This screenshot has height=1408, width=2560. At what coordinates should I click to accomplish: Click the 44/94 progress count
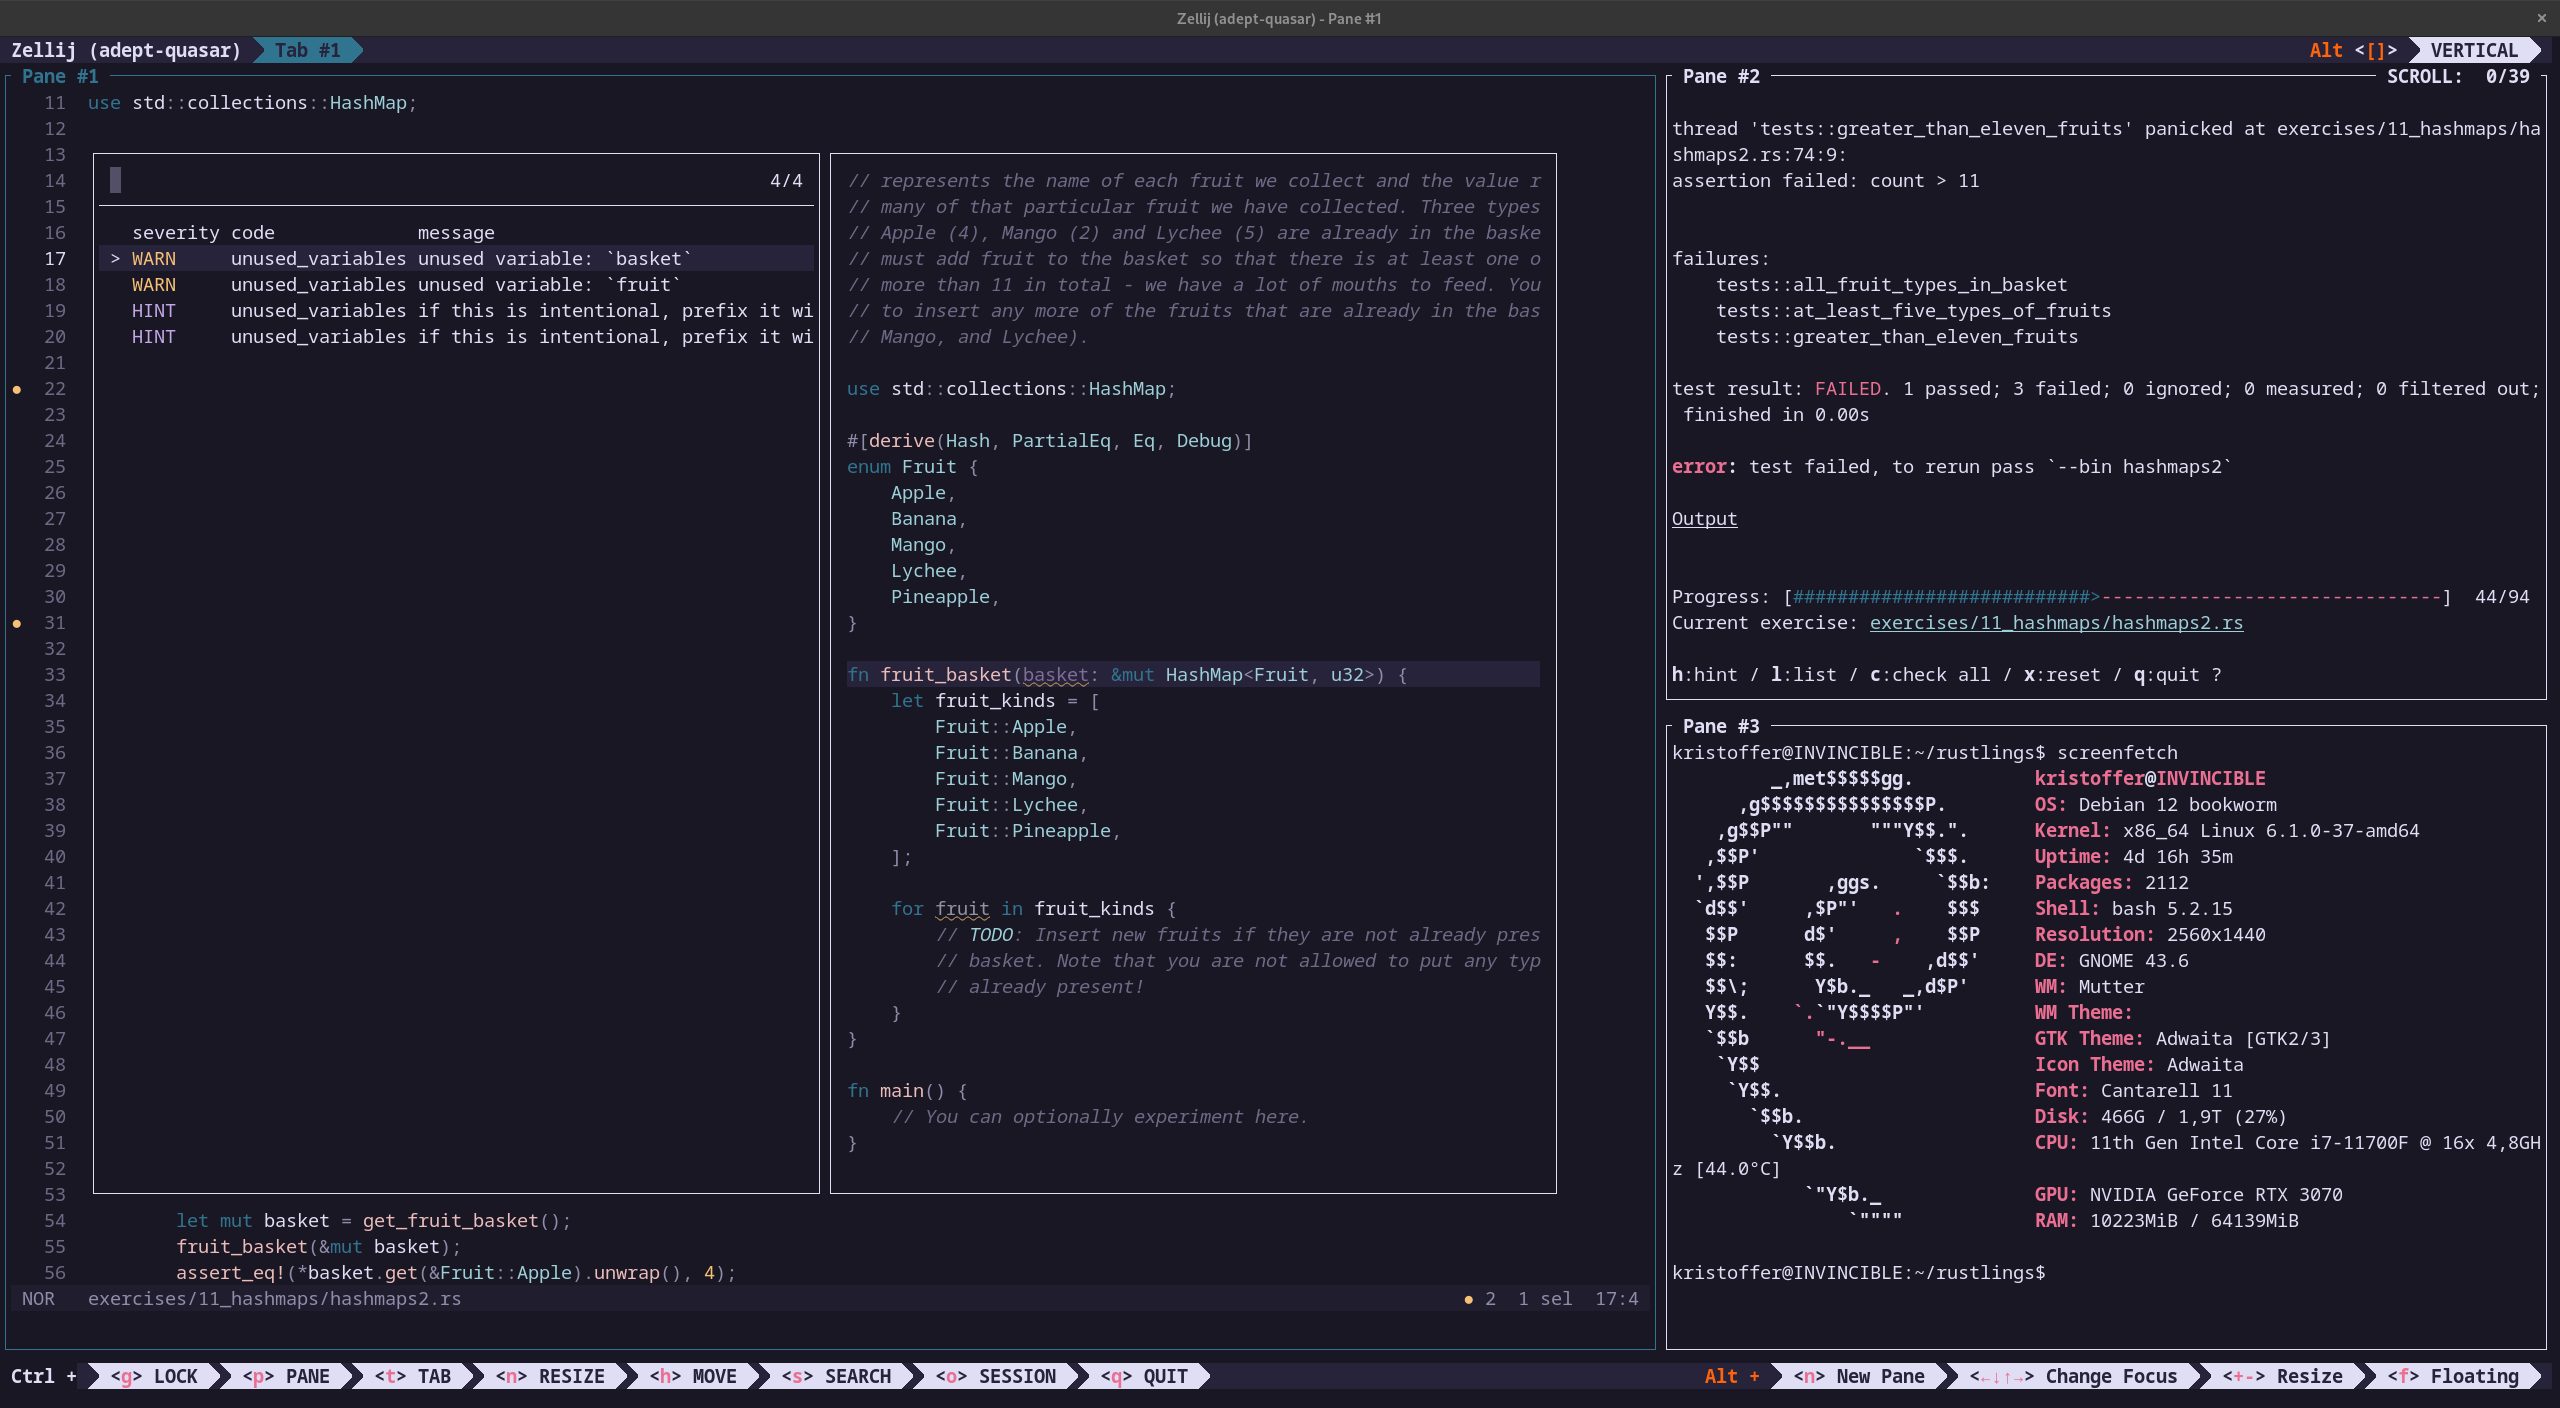coord(2502,597)
